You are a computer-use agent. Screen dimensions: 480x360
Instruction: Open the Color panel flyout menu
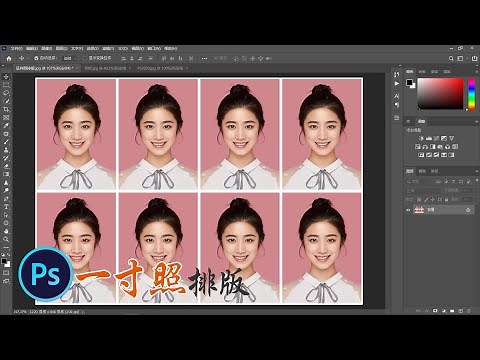tap(476, 71)
